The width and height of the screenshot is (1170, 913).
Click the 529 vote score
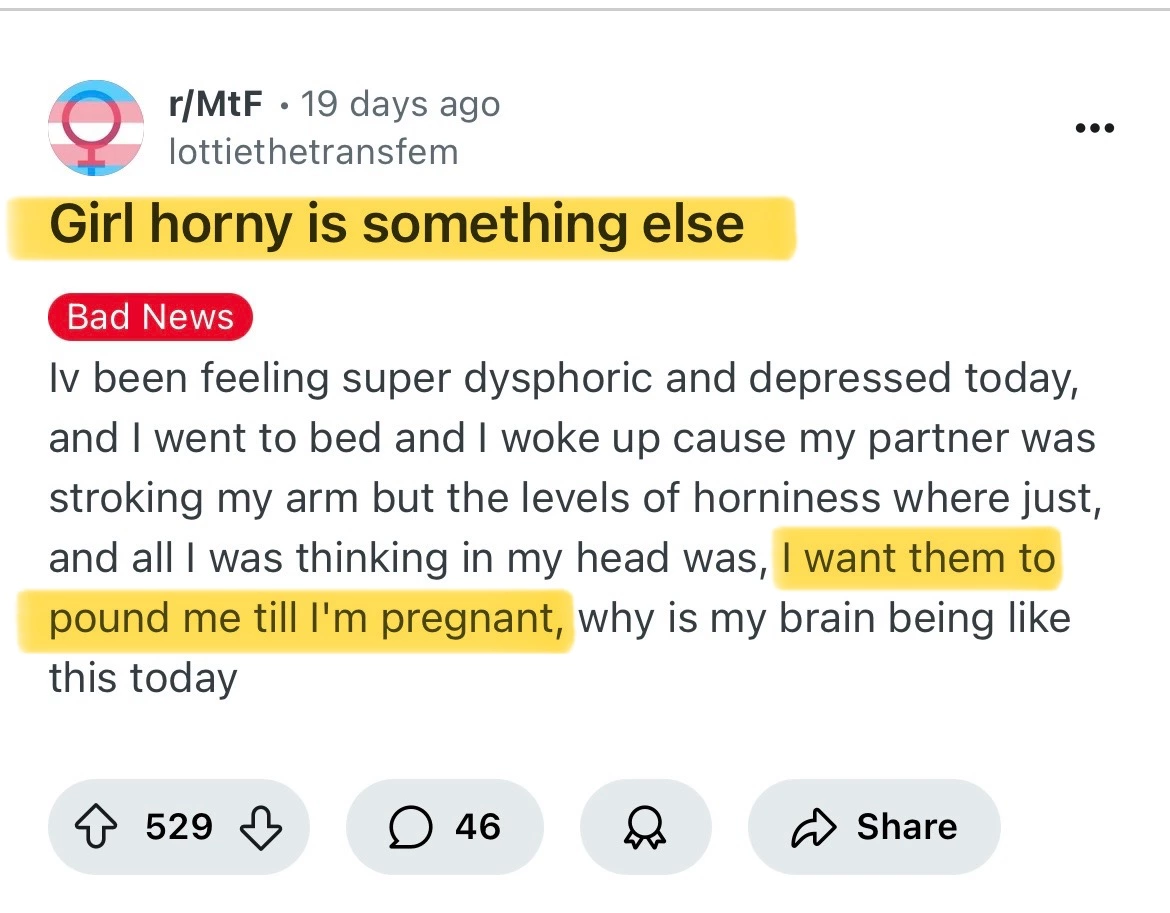pos(179,827)
